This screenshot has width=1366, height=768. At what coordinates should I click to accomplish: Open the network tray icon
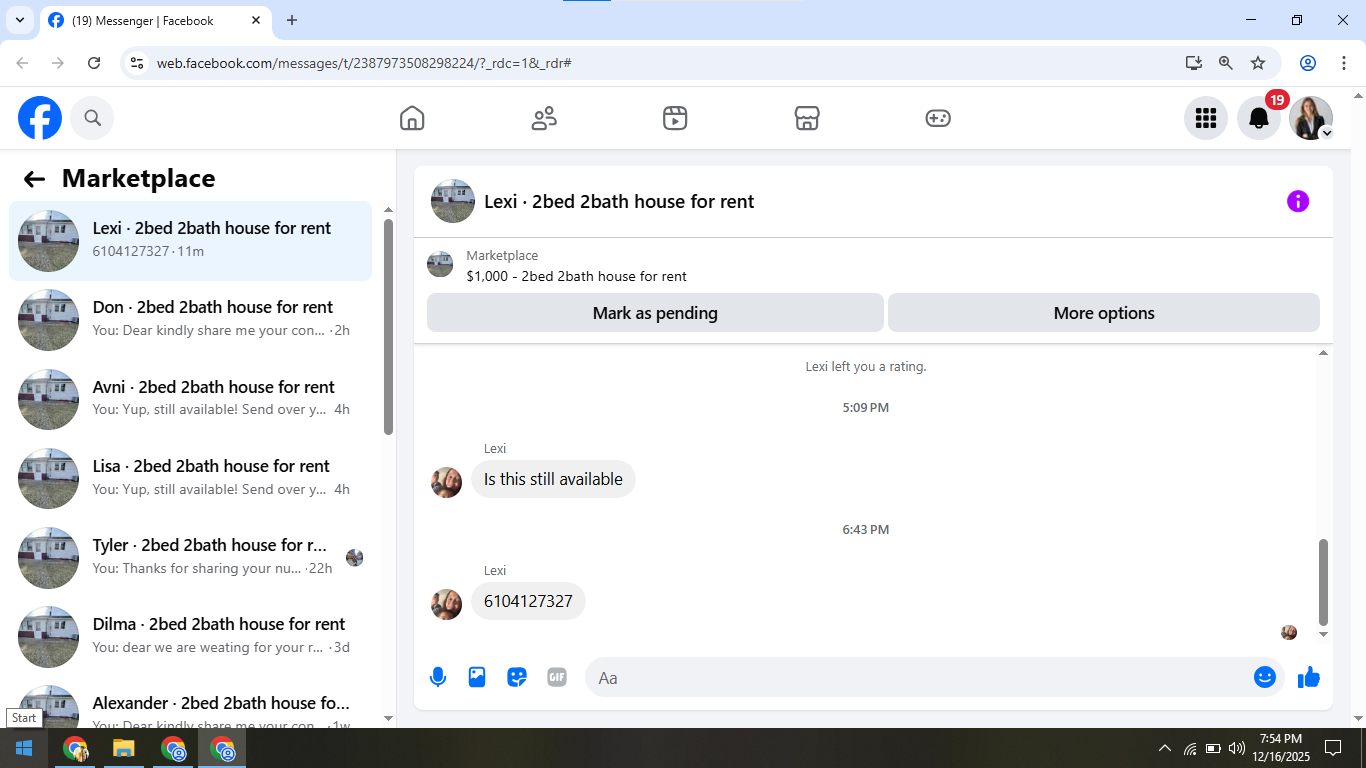[1190, 748]
